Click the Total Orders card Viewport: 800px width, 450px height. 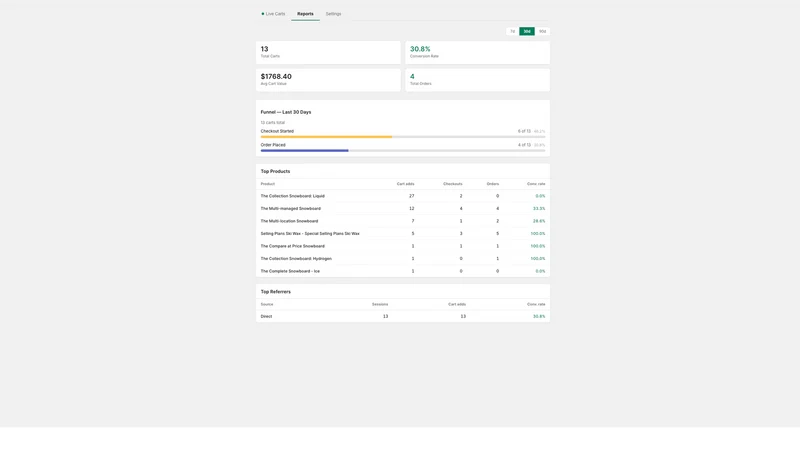click(x=478, y=80)
